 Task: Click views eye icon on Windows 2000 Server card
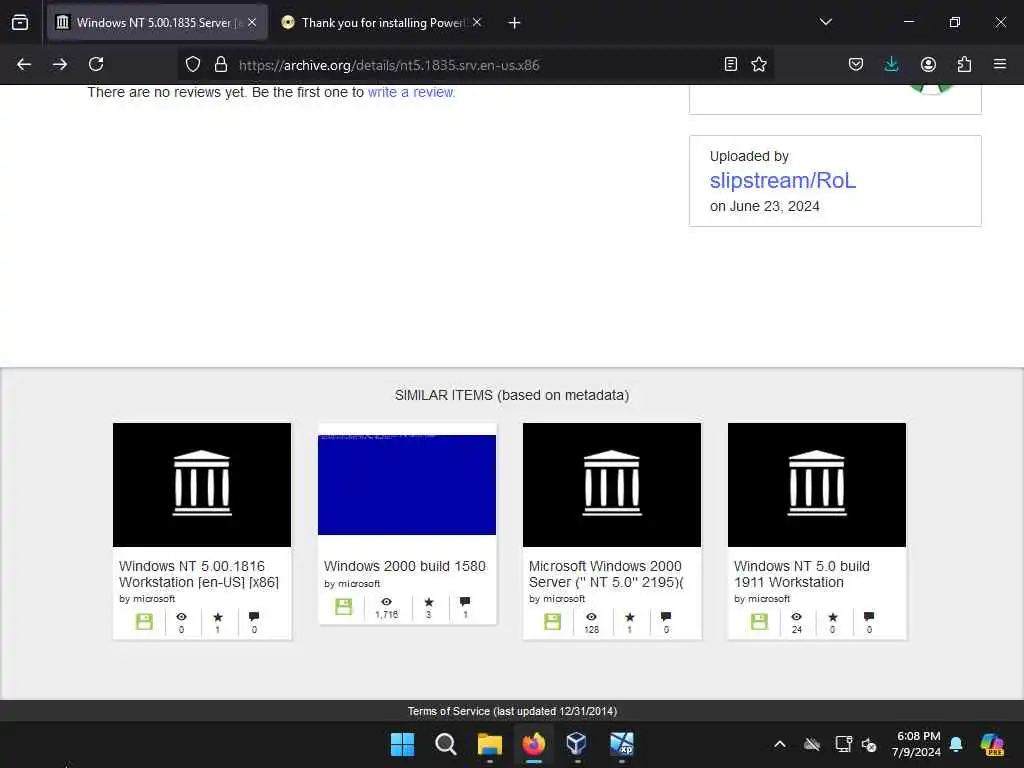pyautogui.click(x=591, y=616)
